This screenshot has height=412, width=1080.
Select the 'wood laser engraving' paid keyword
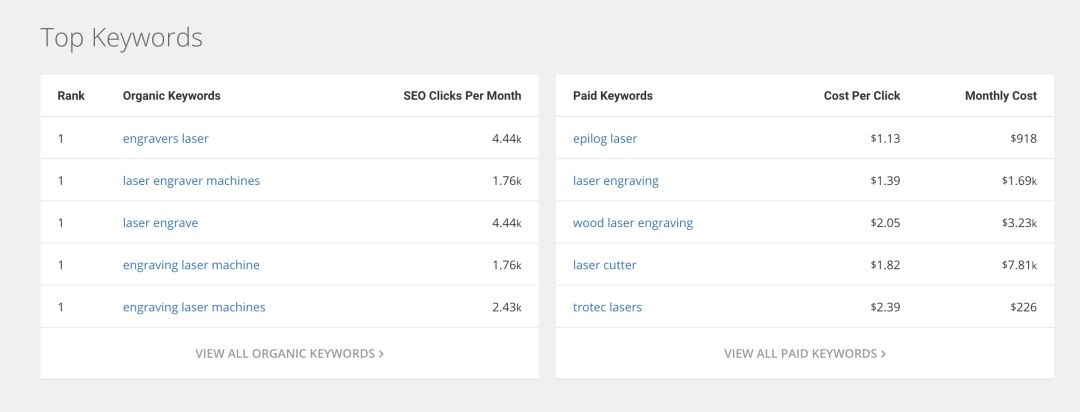pos(633,223)
